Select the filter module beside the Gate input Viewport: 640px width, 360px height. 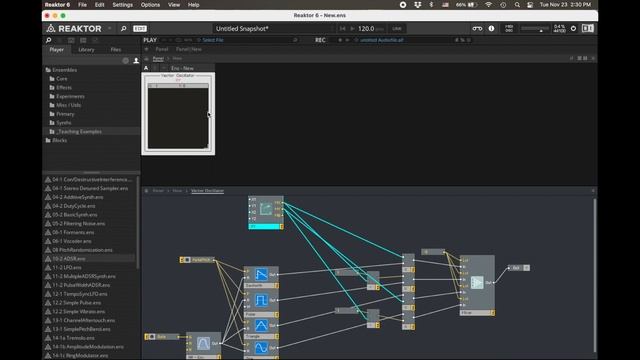tap(203, 345)
